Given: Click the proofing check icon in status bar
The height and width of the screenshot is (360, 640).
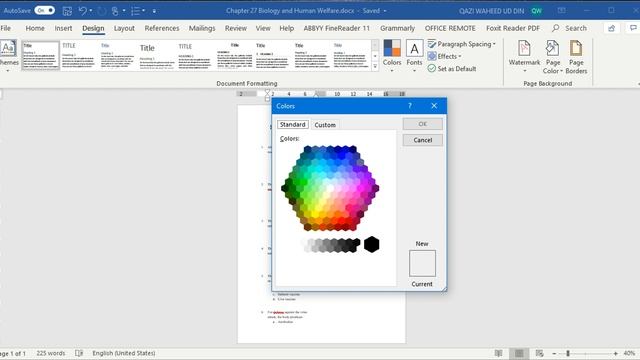Looking at the screenshot, I should (x=79, y=353).
